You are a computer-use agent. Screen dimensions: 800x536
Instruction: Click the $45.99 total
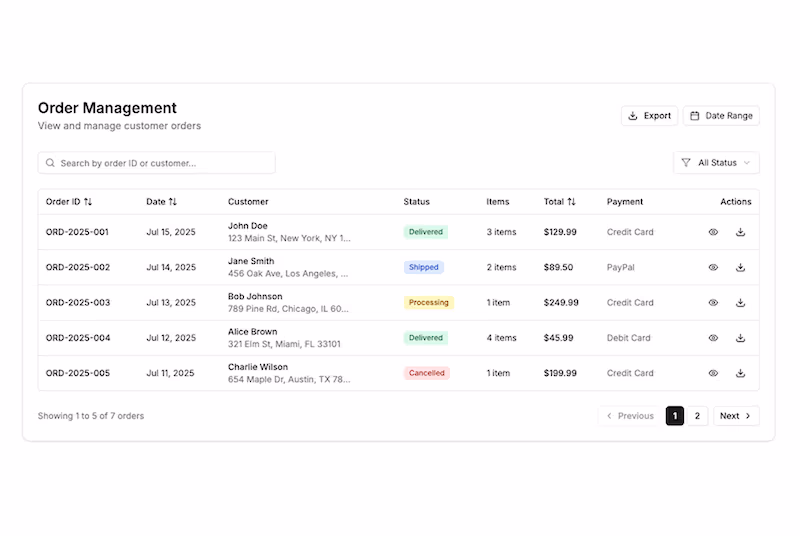click(x=558, y=338)
